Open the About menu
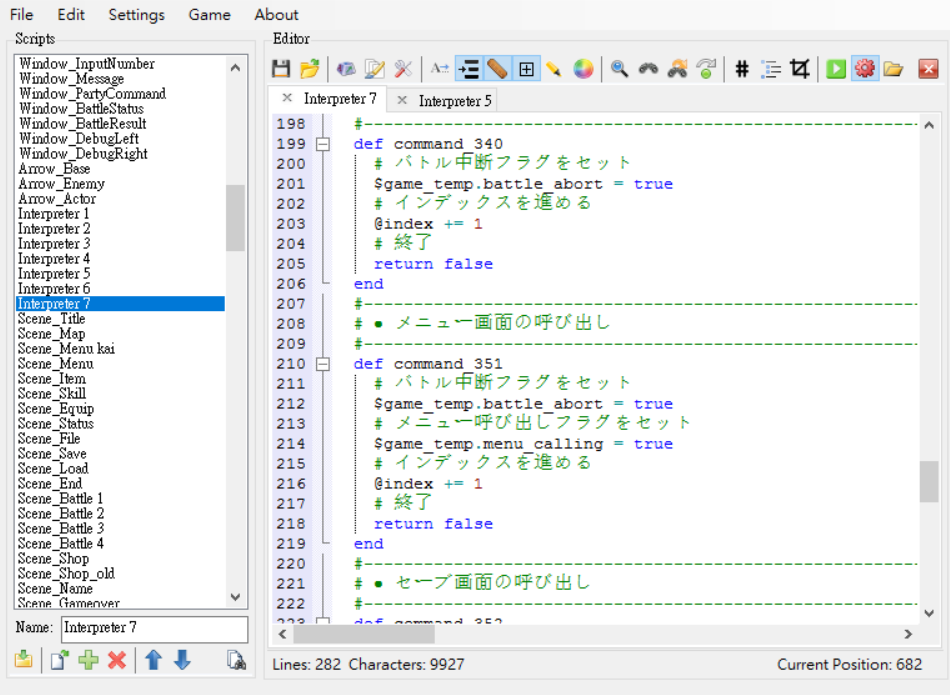Viewport: 950px width, 695px height. (x=276, y=15)
